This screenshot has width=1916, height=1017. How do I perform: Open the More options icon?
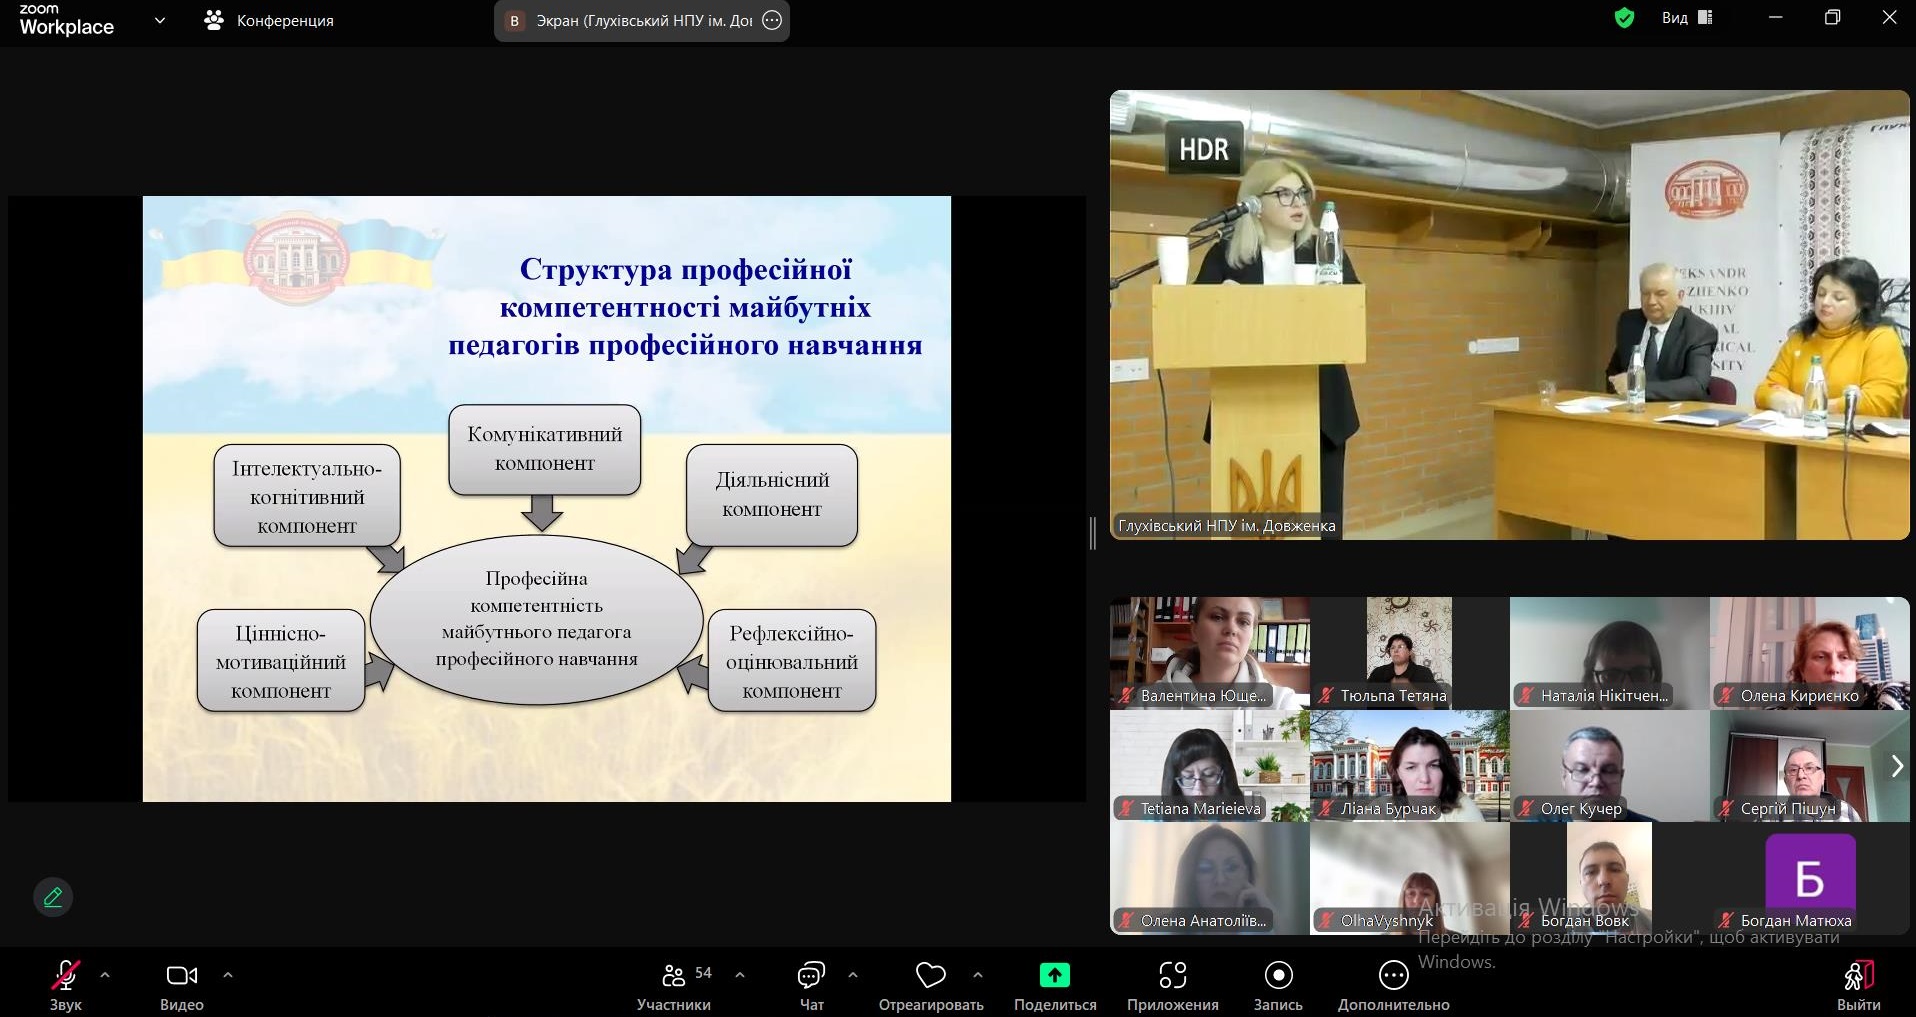pos(1393,975)
